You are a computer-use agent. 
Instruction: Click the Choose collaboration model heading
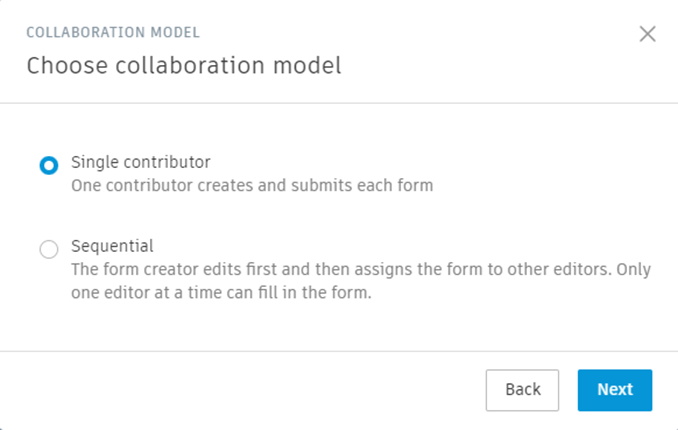184,67
